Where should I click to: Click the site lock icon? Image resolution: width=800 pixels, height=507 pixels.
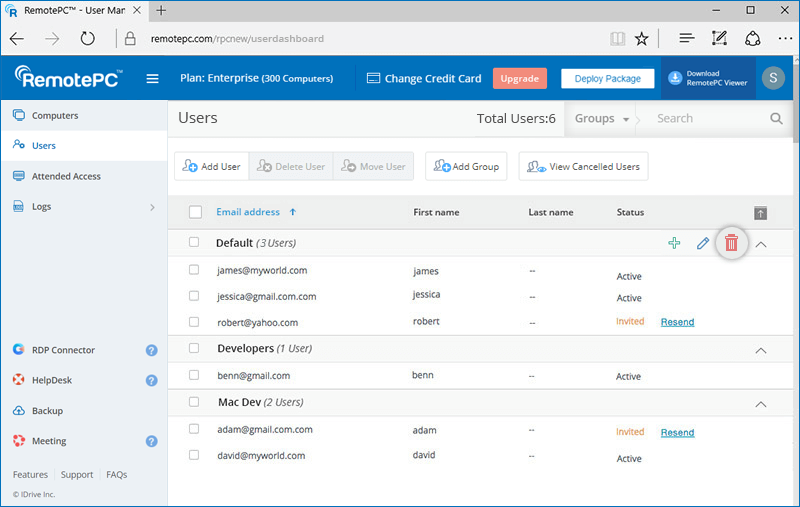[x=130, y=38]
